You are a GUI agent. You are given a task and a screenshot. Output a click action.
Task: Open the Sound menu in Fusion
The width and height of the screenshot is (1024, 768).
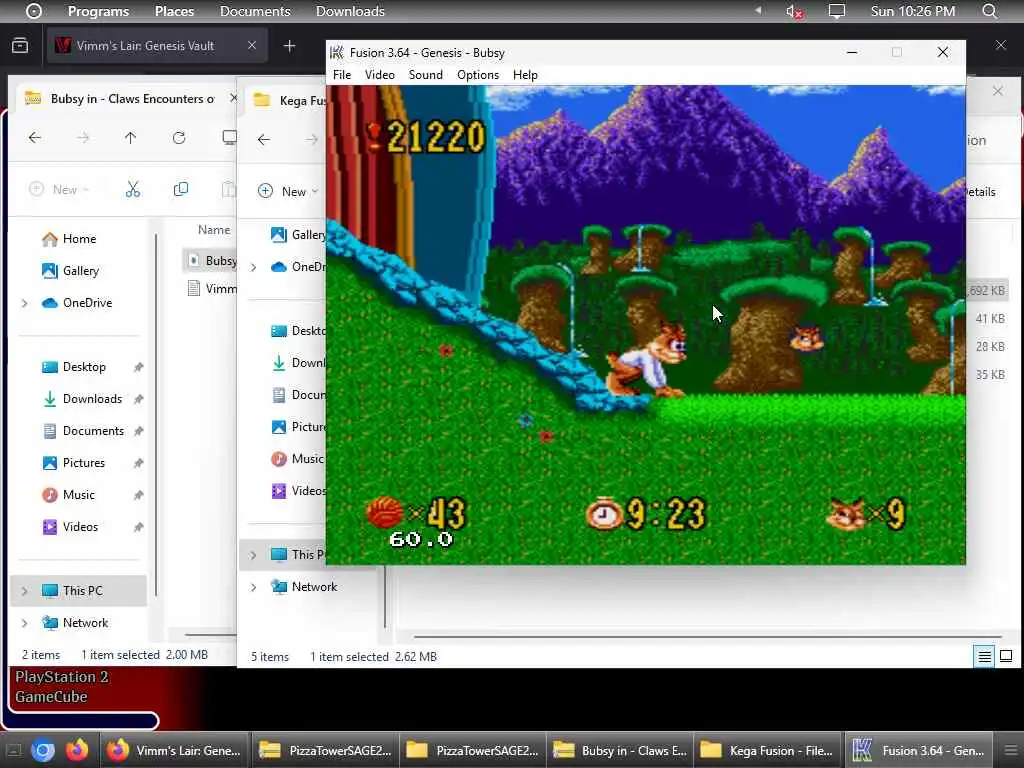pyautogui.click(x=425, y=74)
